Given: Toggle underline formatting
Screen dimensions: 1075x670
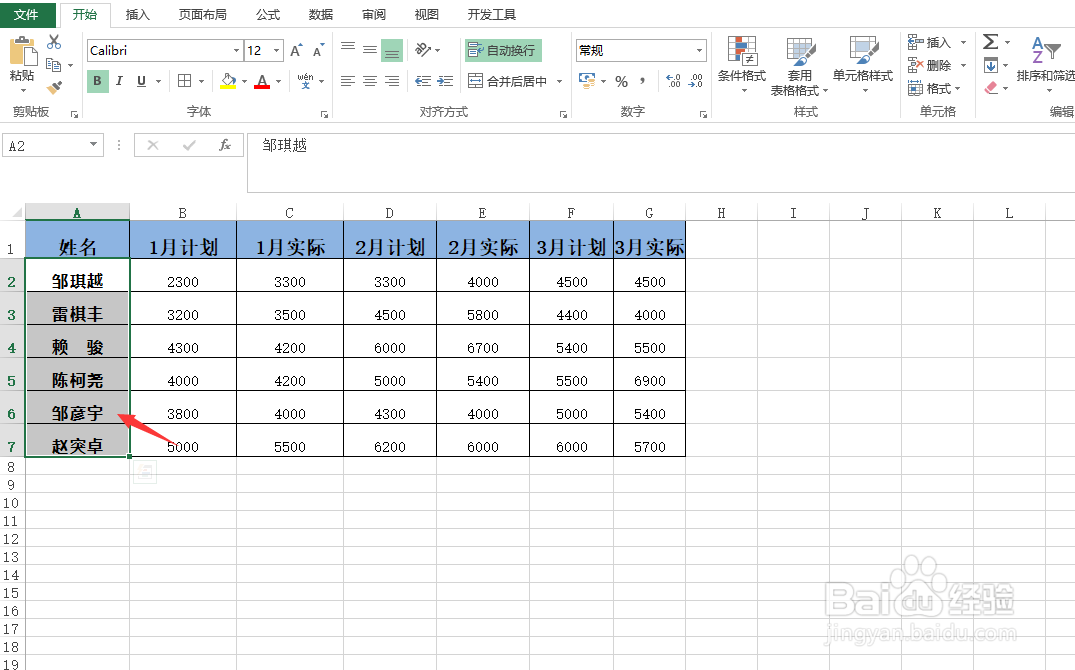Looking at the screenshot, I should point(141,81).
